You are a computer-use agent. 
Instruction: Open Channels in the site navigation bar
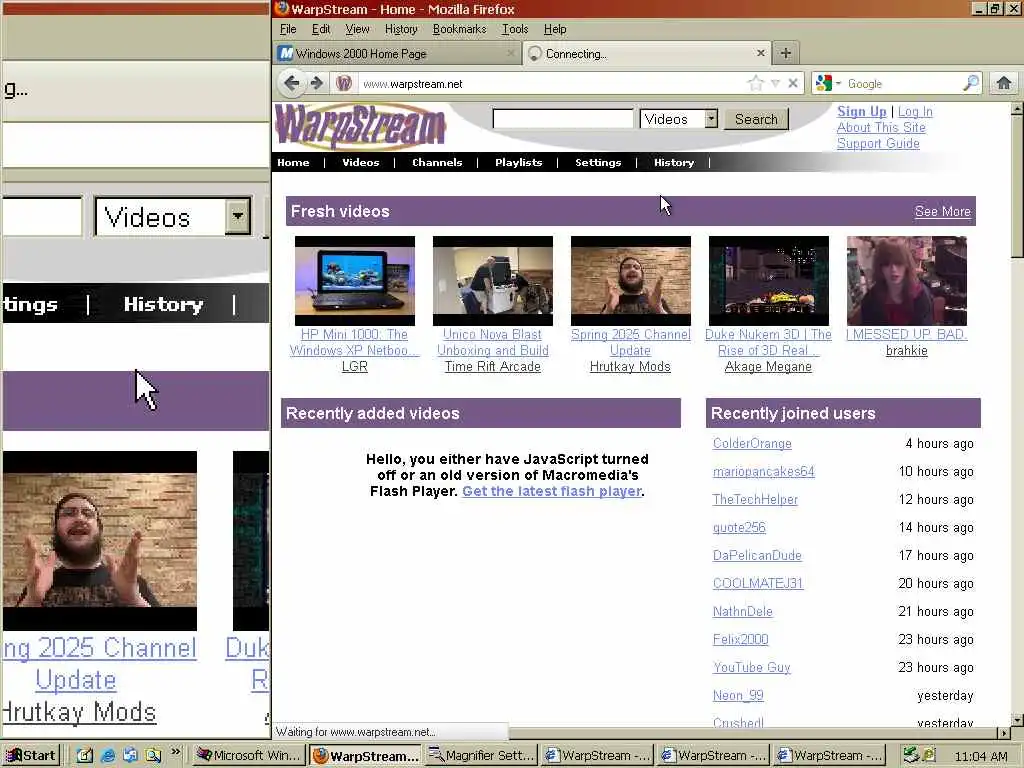click(437, 163)
